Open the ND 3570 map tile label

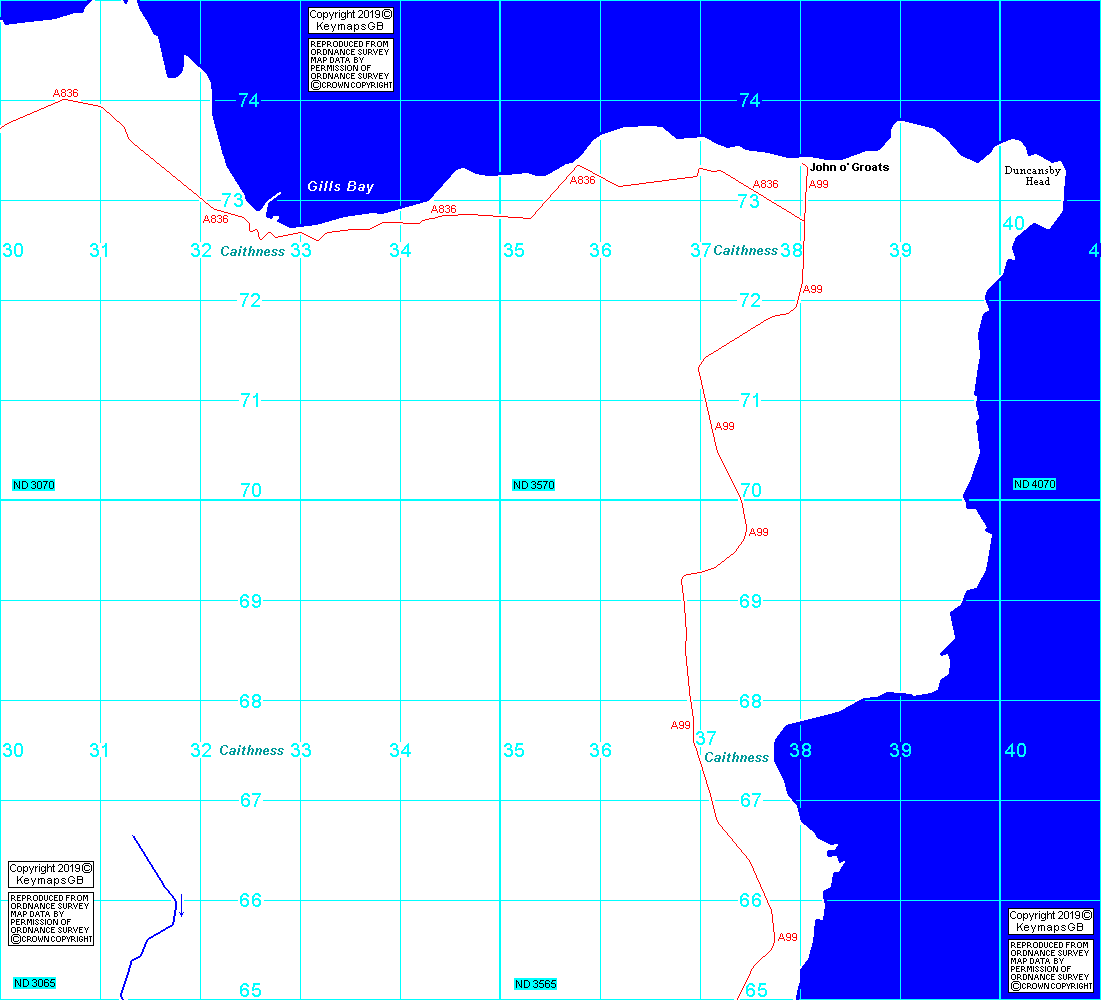tap(534, 485)
